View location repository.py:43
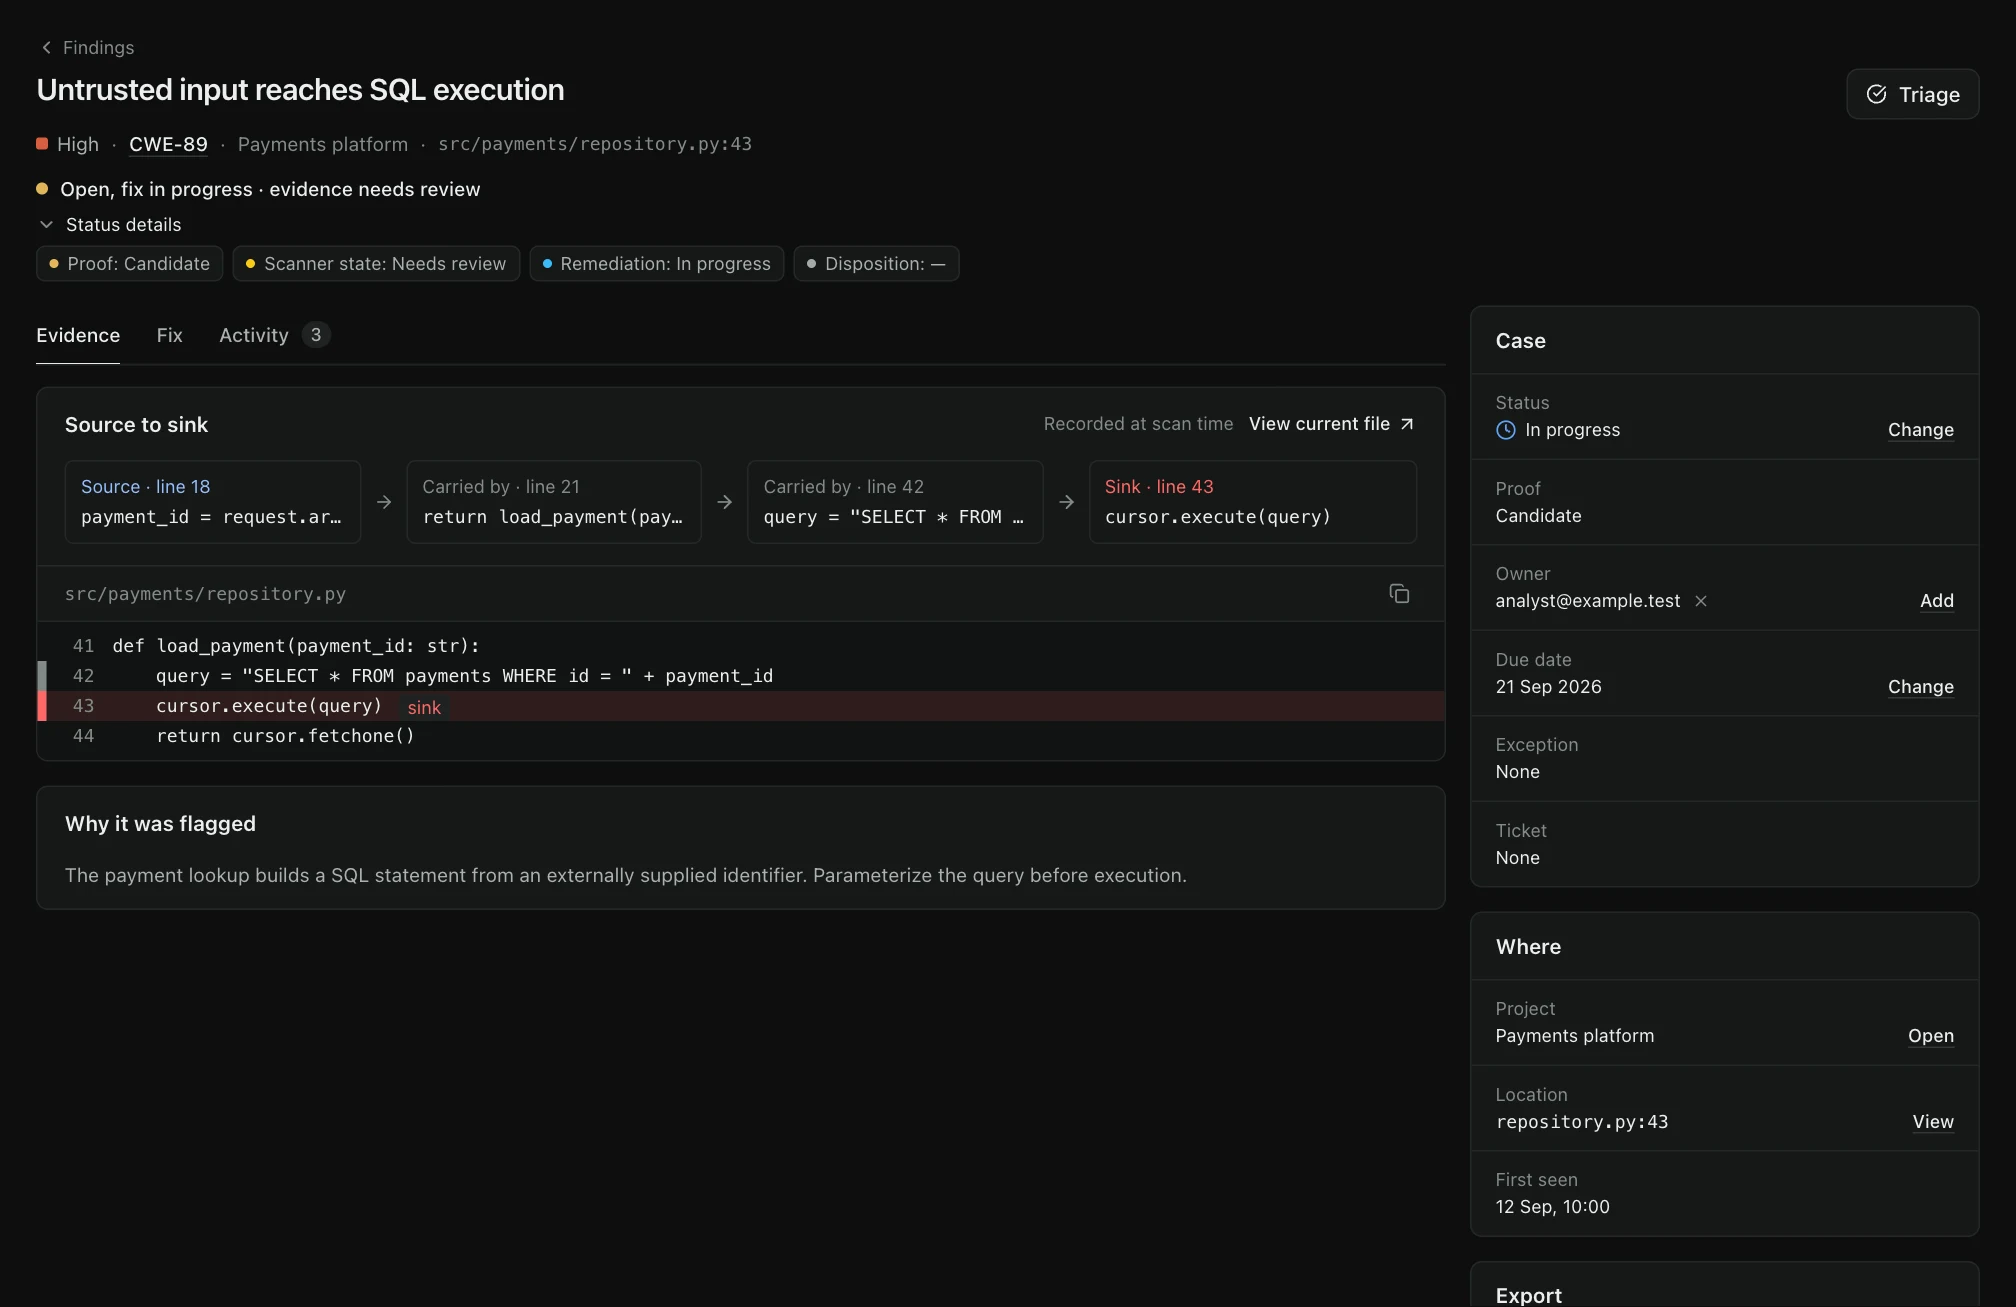Screen dimensions: 2016x1307 coord(1932,1122)
